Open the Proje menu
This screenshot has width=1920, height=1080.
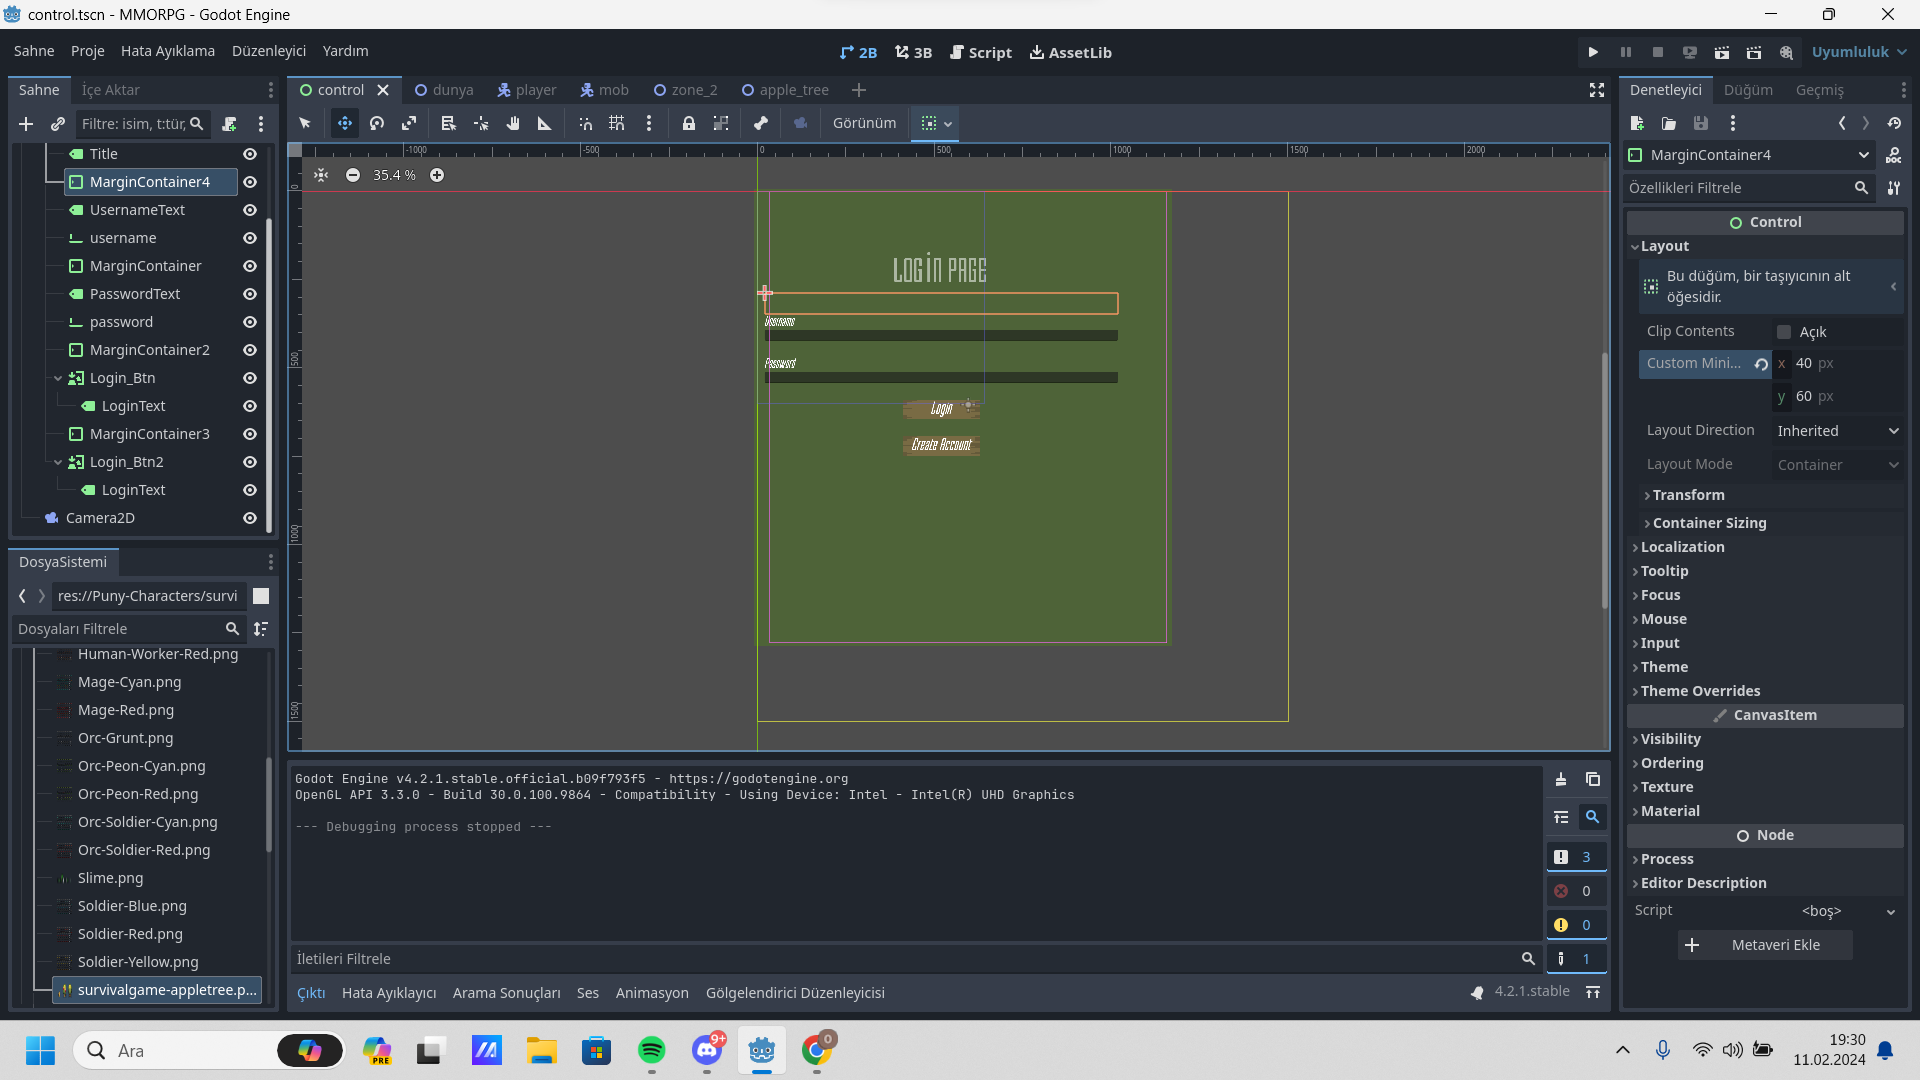coord(88,51)
